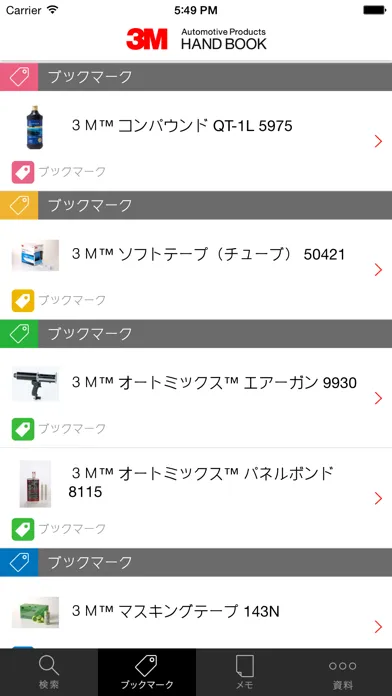Screen dimensions: 392x696
Task: Tap the 3M Automotive Products HAND BOOK logo
Action: (196, 39)
